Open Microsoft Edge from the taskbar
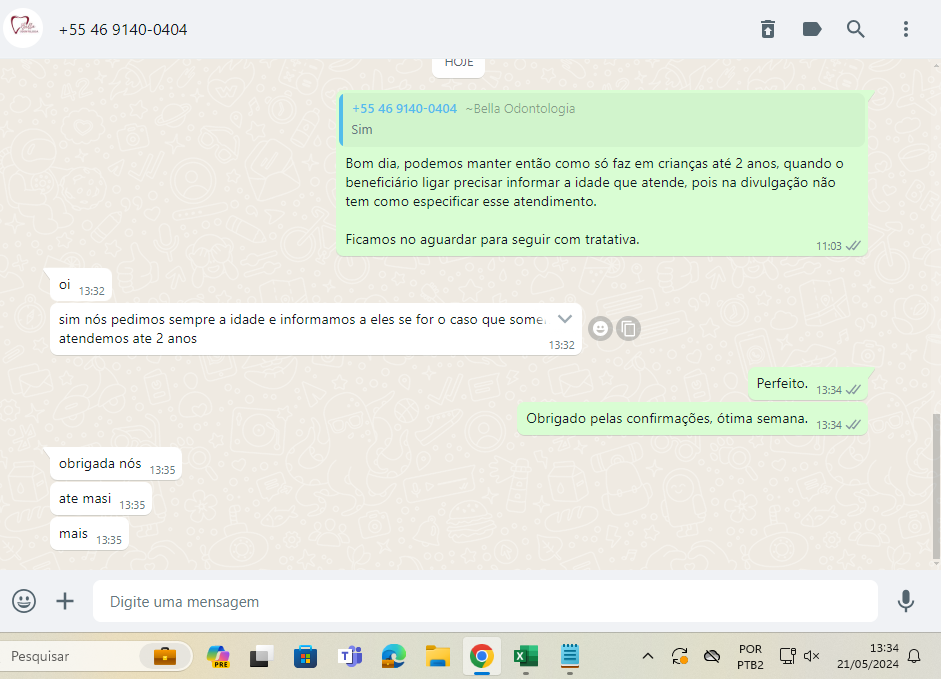Viewport: 941px width, 679px height. 394,656
